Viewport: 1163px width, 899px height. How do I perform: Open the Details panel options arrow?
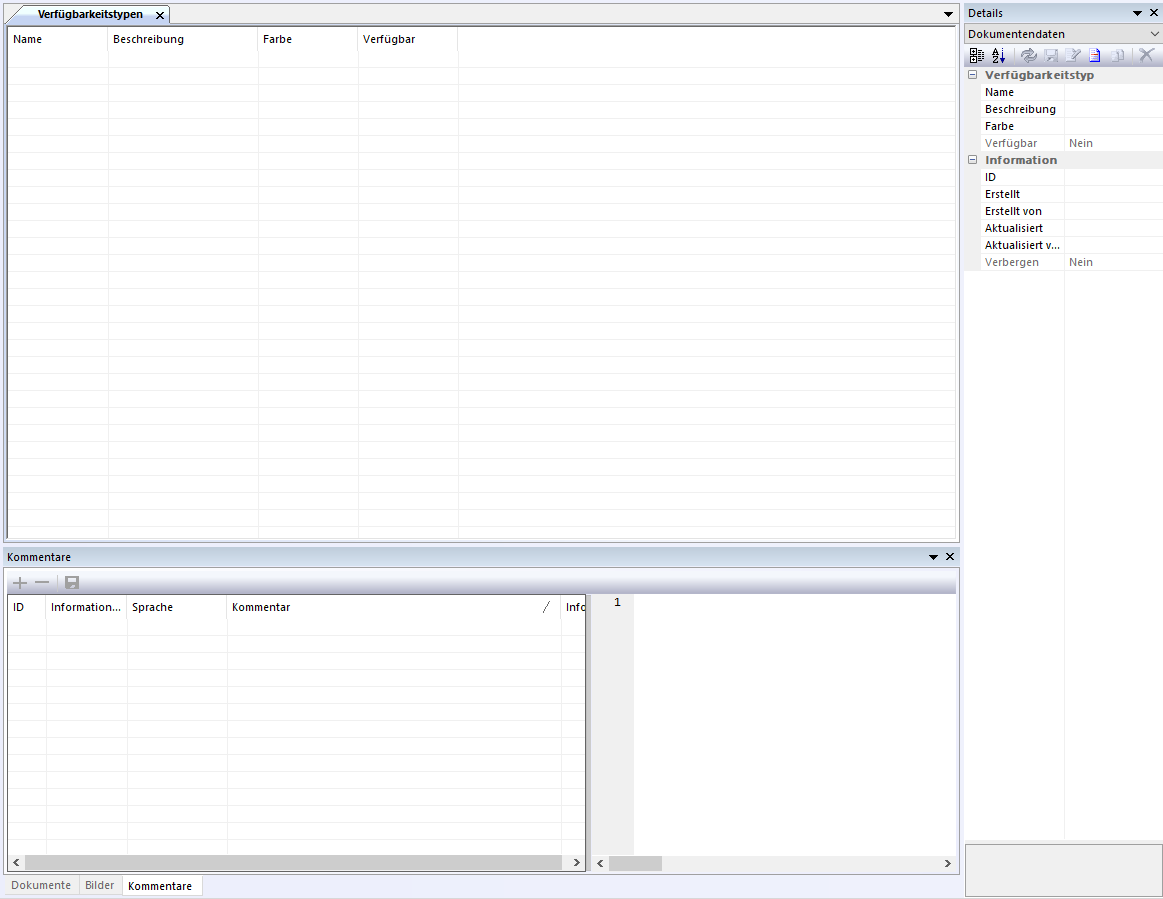click(1137, 13)
